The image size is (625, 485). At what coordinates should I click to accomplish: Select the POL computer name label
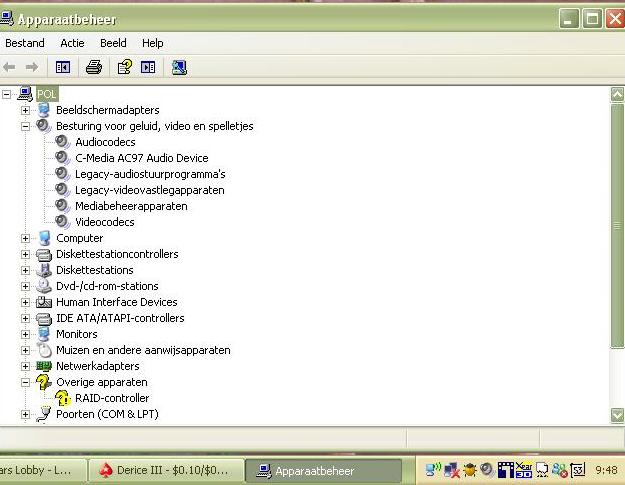click(x=47, y=94)
